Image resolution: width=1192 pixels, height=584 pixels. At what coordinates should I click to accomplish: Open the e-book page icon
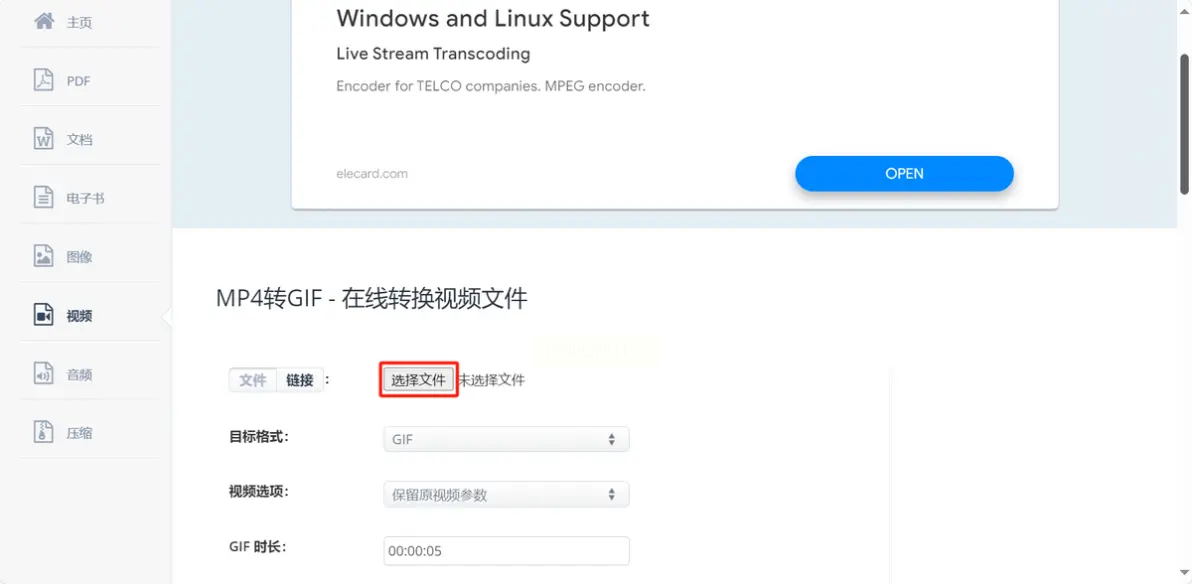click(x=43, y=197)
